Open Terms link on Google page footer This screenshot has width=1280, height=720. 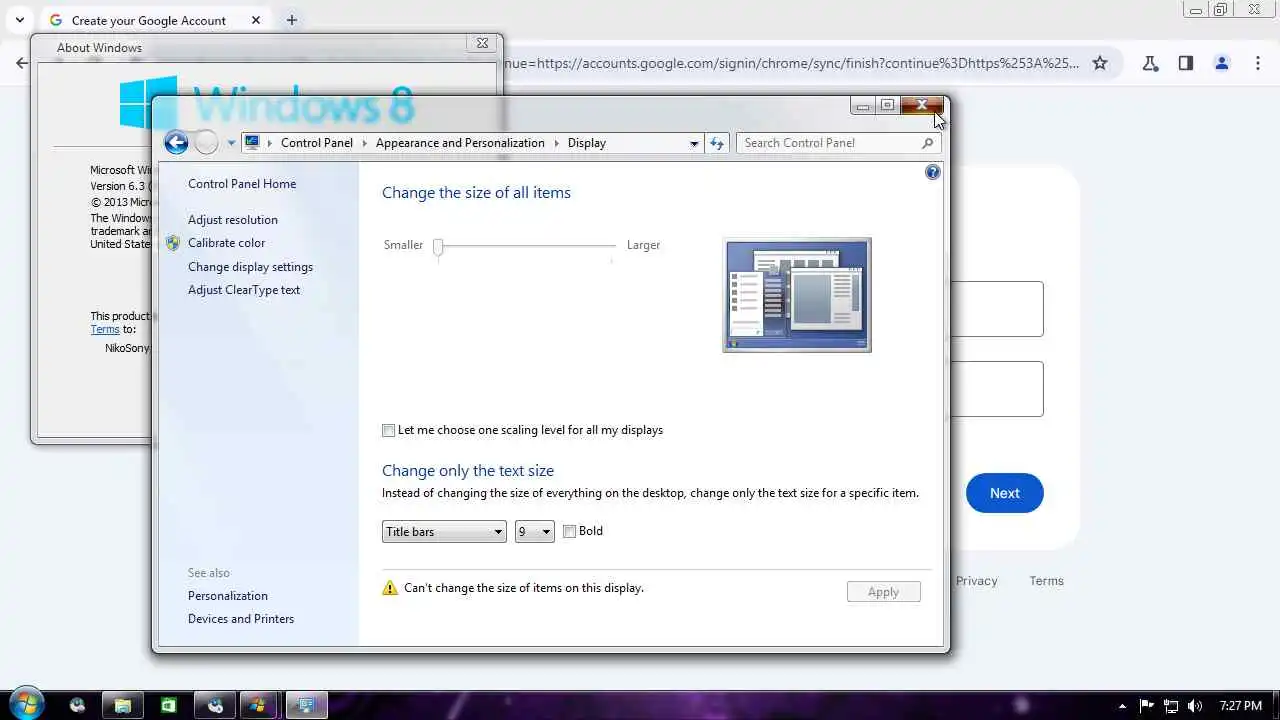[1047, 581]
